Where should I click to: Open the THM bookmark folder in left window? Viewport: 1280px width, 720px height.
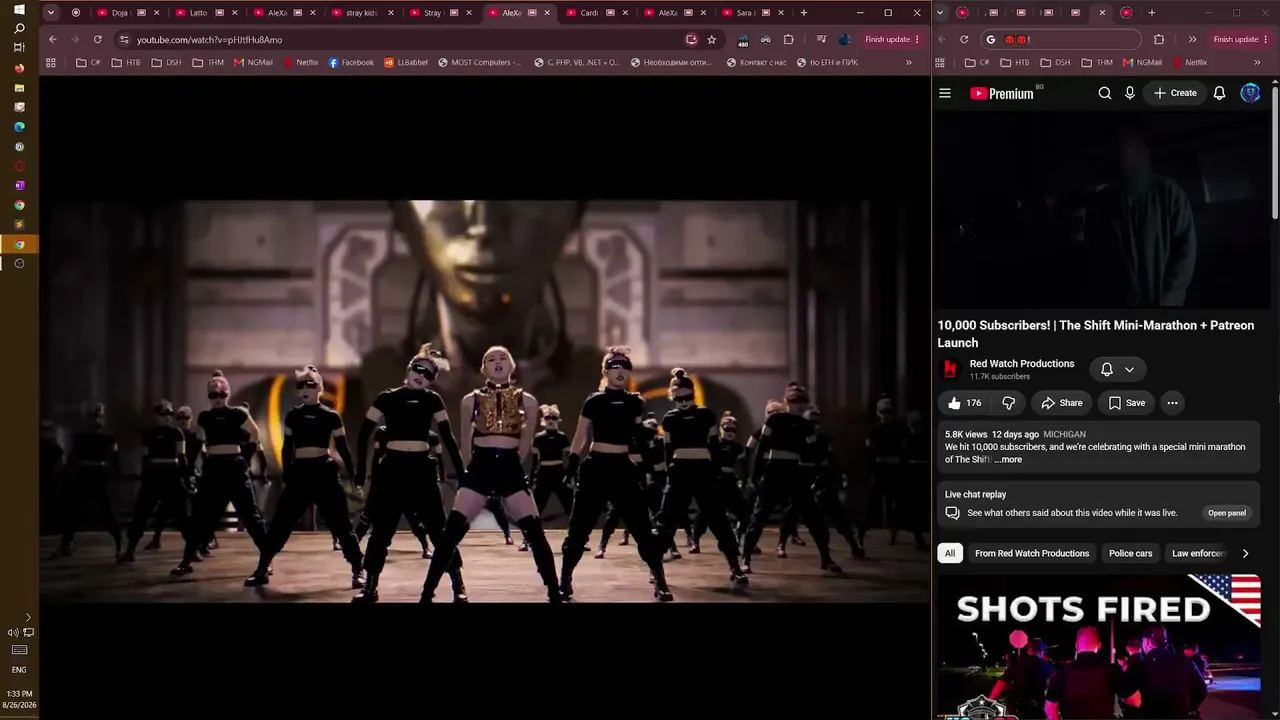(x=208, y=62)
